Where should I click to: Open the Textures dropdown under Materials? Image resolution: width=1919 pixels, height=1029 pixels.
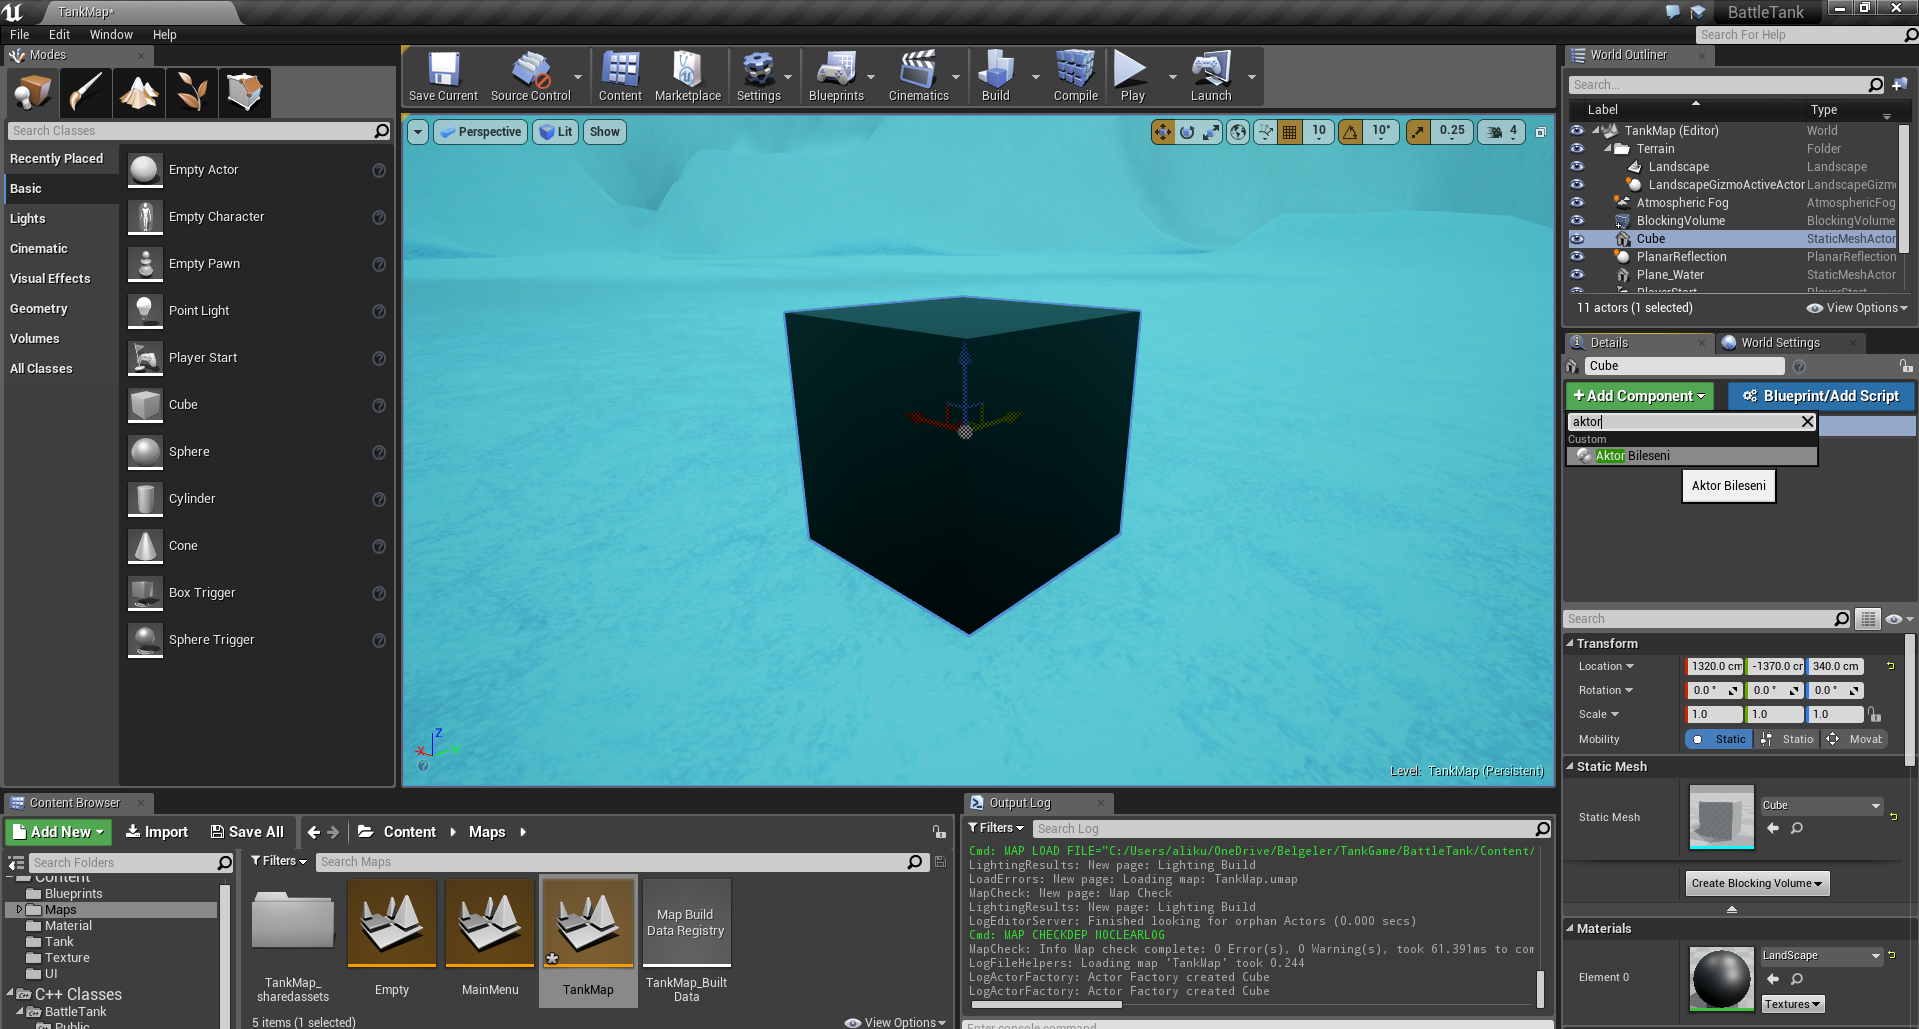click(x=1793, y=1004)
